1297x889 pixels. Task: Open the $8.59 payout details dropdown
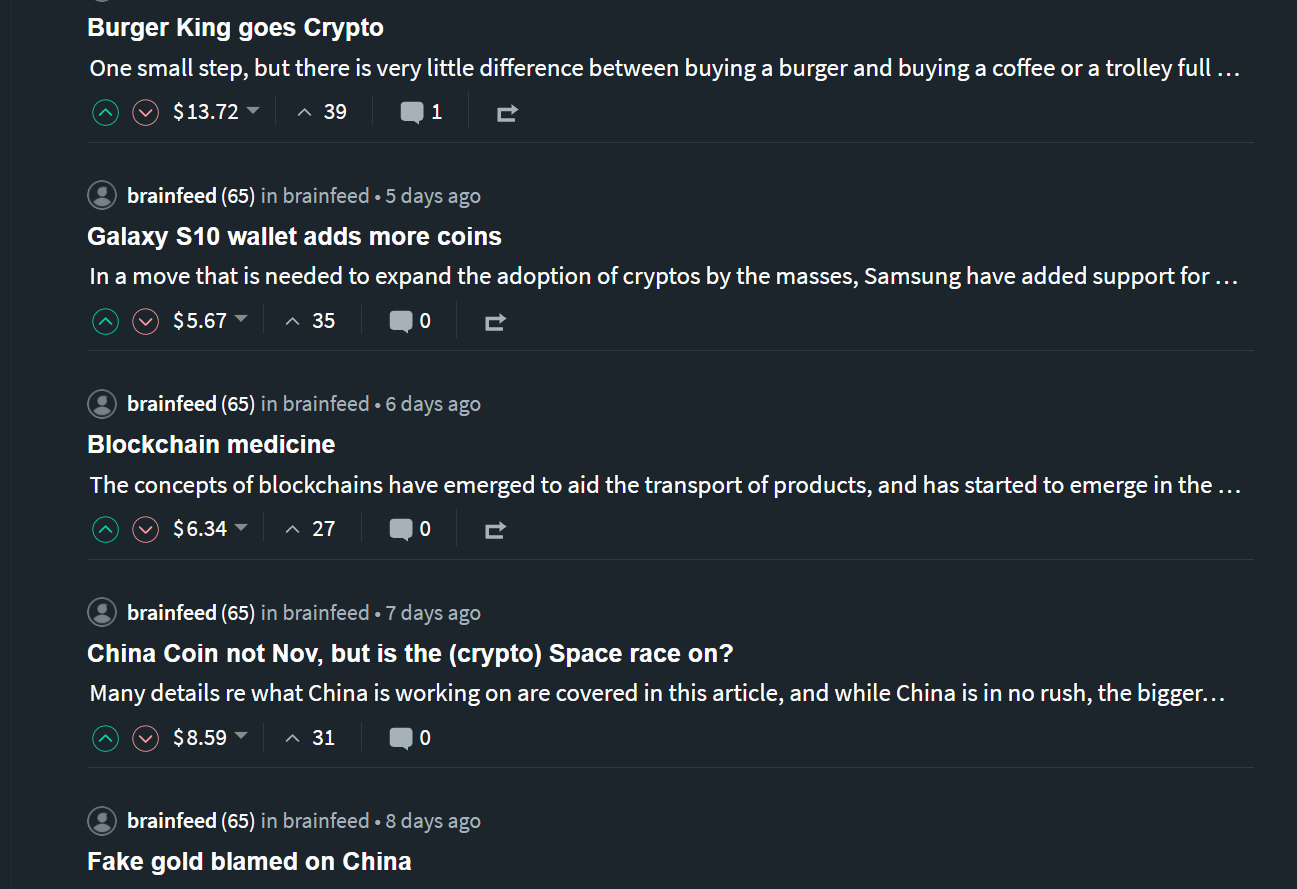[241, 737]
